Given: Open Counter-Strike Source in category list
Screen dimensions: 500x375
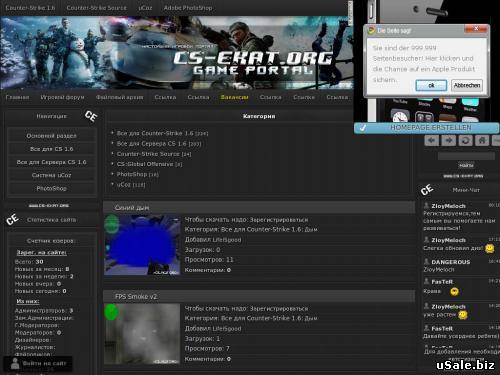Looking at the screenshot, I should (148, 154).
